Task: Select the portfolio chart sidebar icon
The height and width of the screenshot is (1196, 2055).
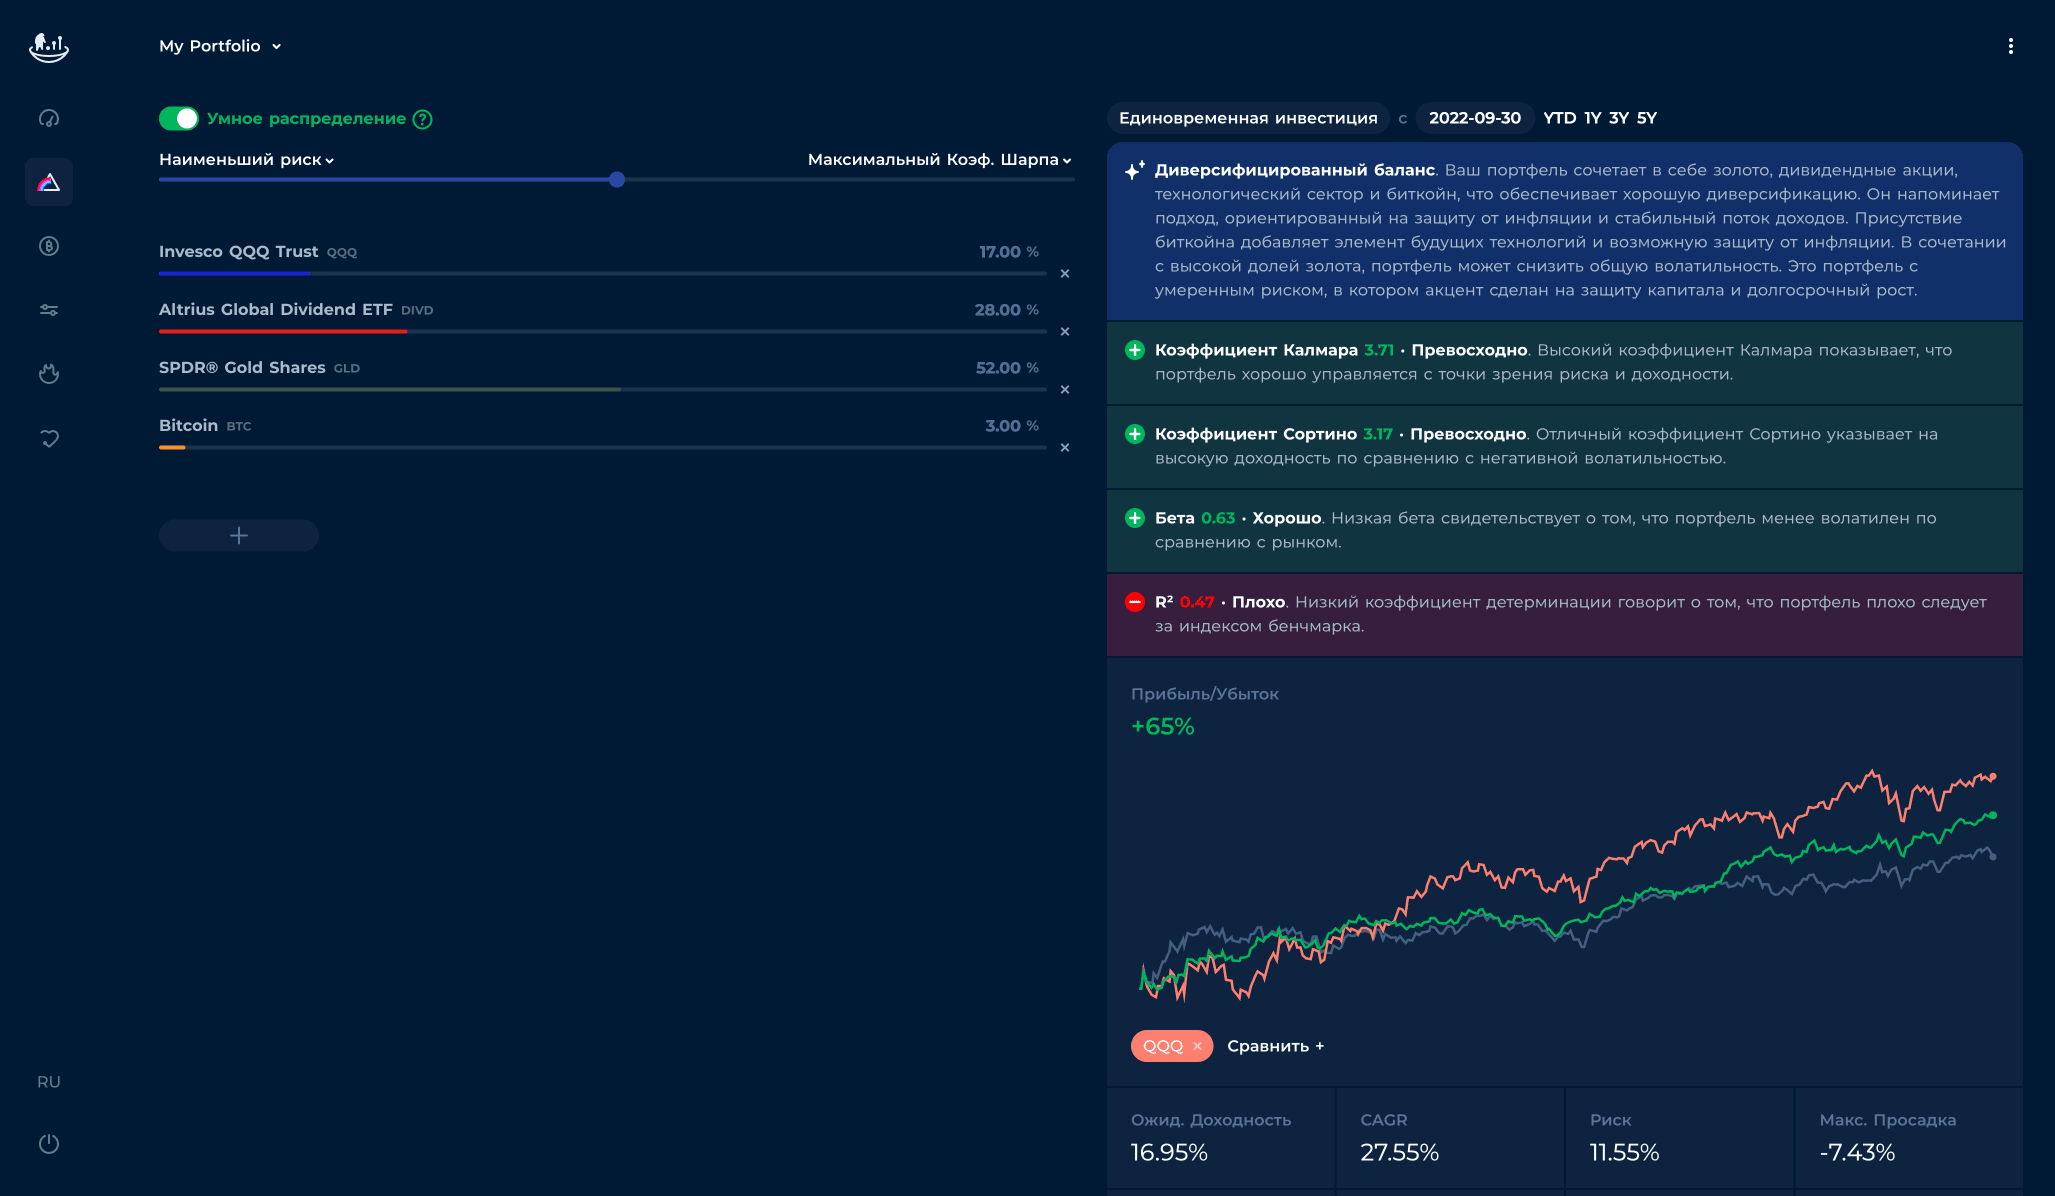Action: click(x=49, y=182)
